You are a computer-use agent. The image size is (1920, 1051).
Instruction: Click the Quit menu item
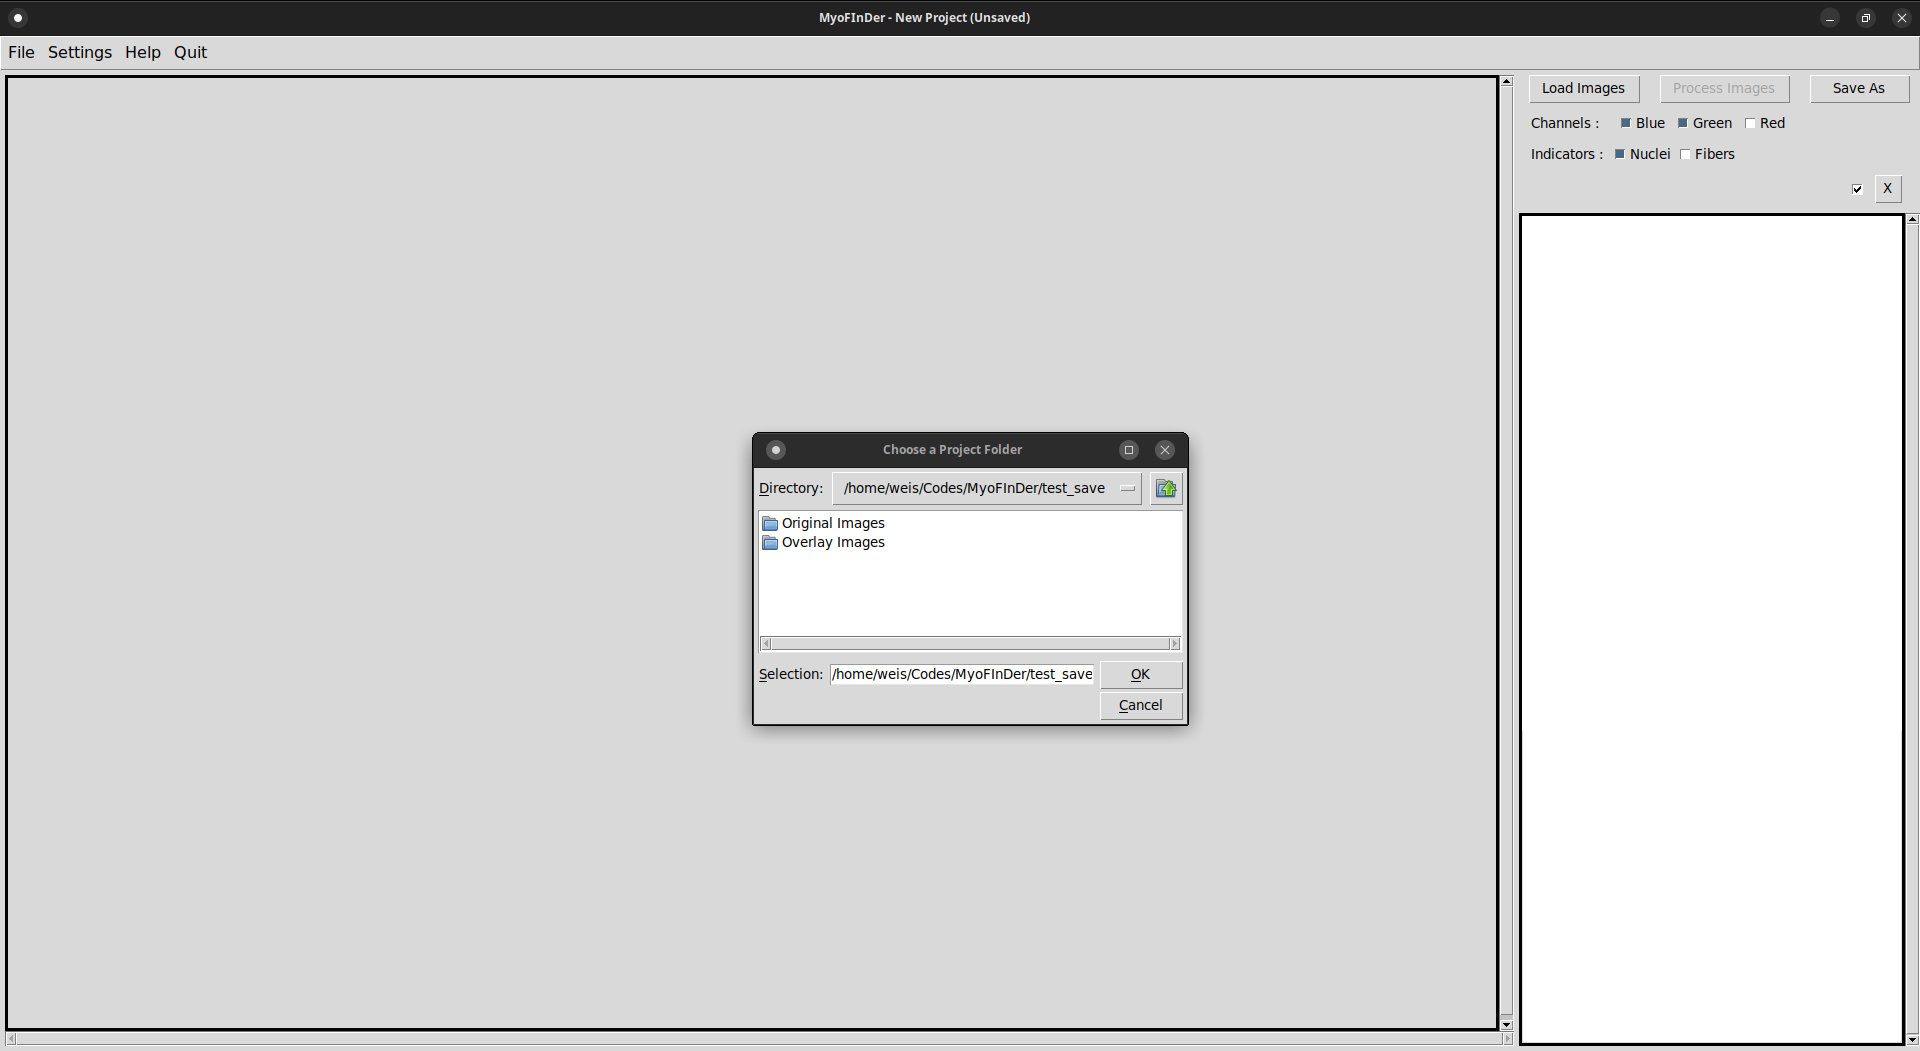(190, 52)
